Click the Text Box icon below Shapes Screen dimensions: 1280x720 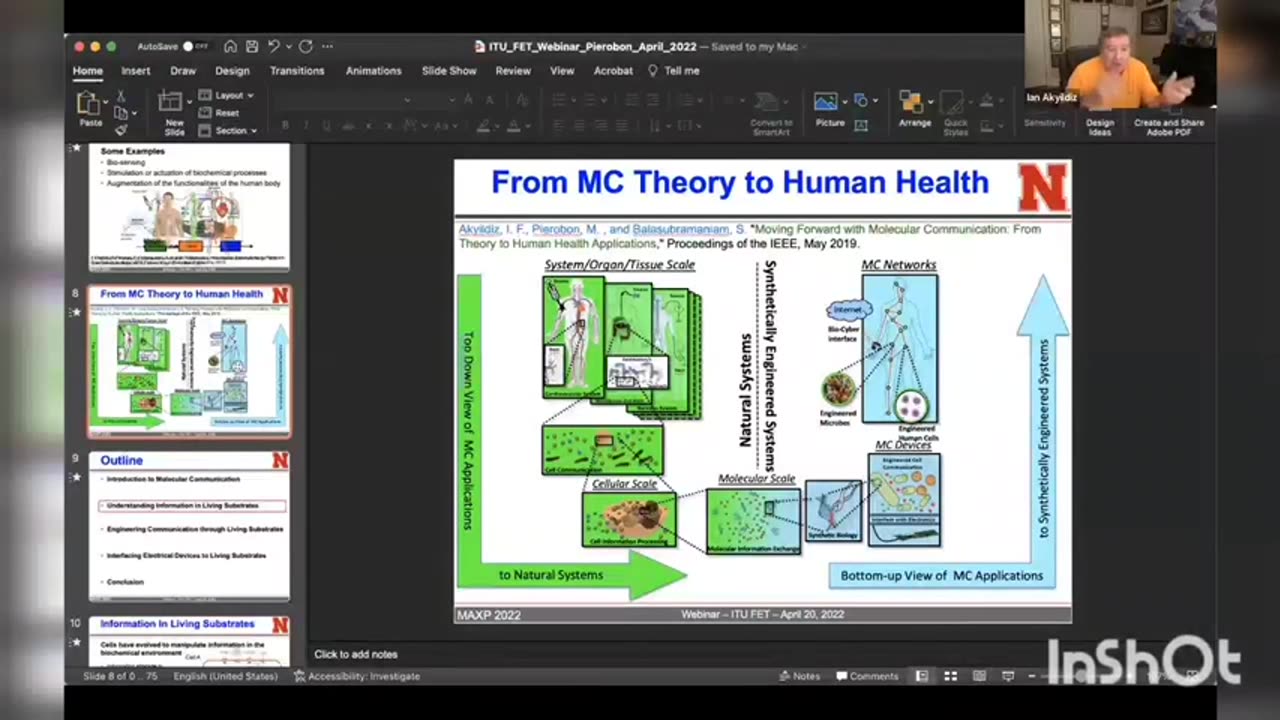[x=861, y=125]
